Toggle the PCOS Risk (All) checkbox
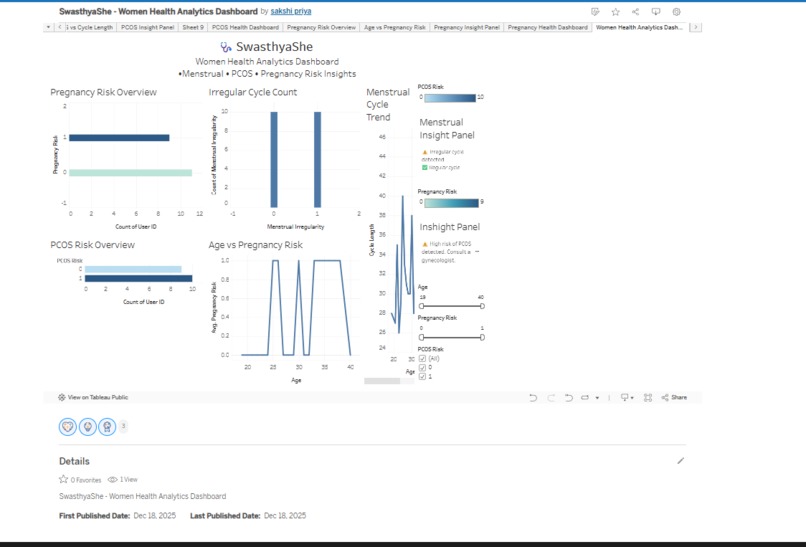Screen dimensions: 806x547 coord(423,359)
